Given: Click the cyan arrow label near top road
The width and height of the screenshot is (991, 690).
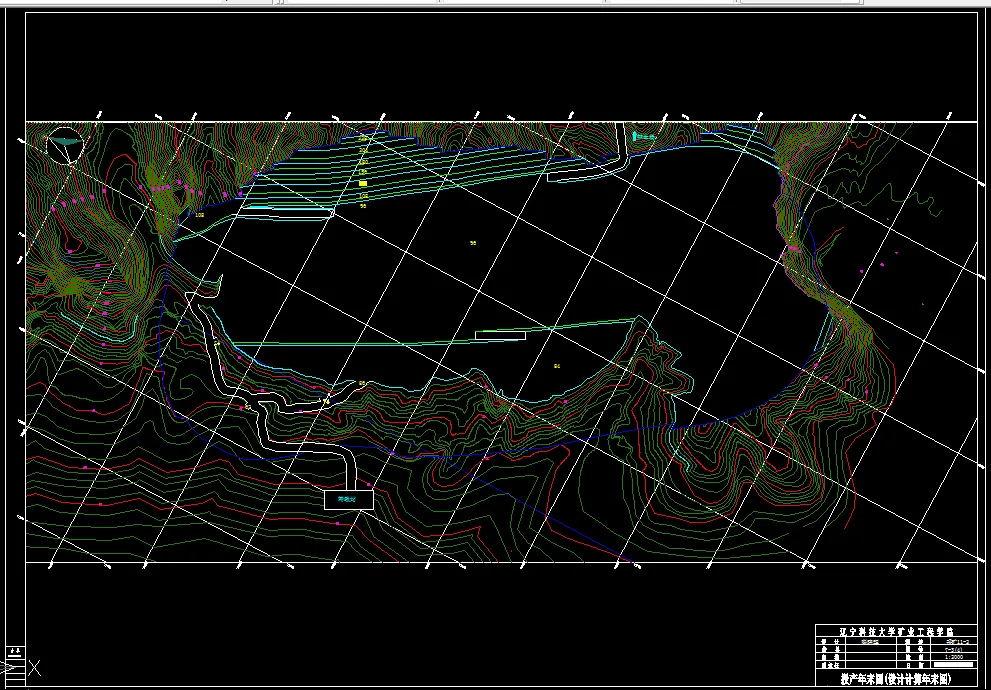Looking at the screenshot, I should coord(645,136).
